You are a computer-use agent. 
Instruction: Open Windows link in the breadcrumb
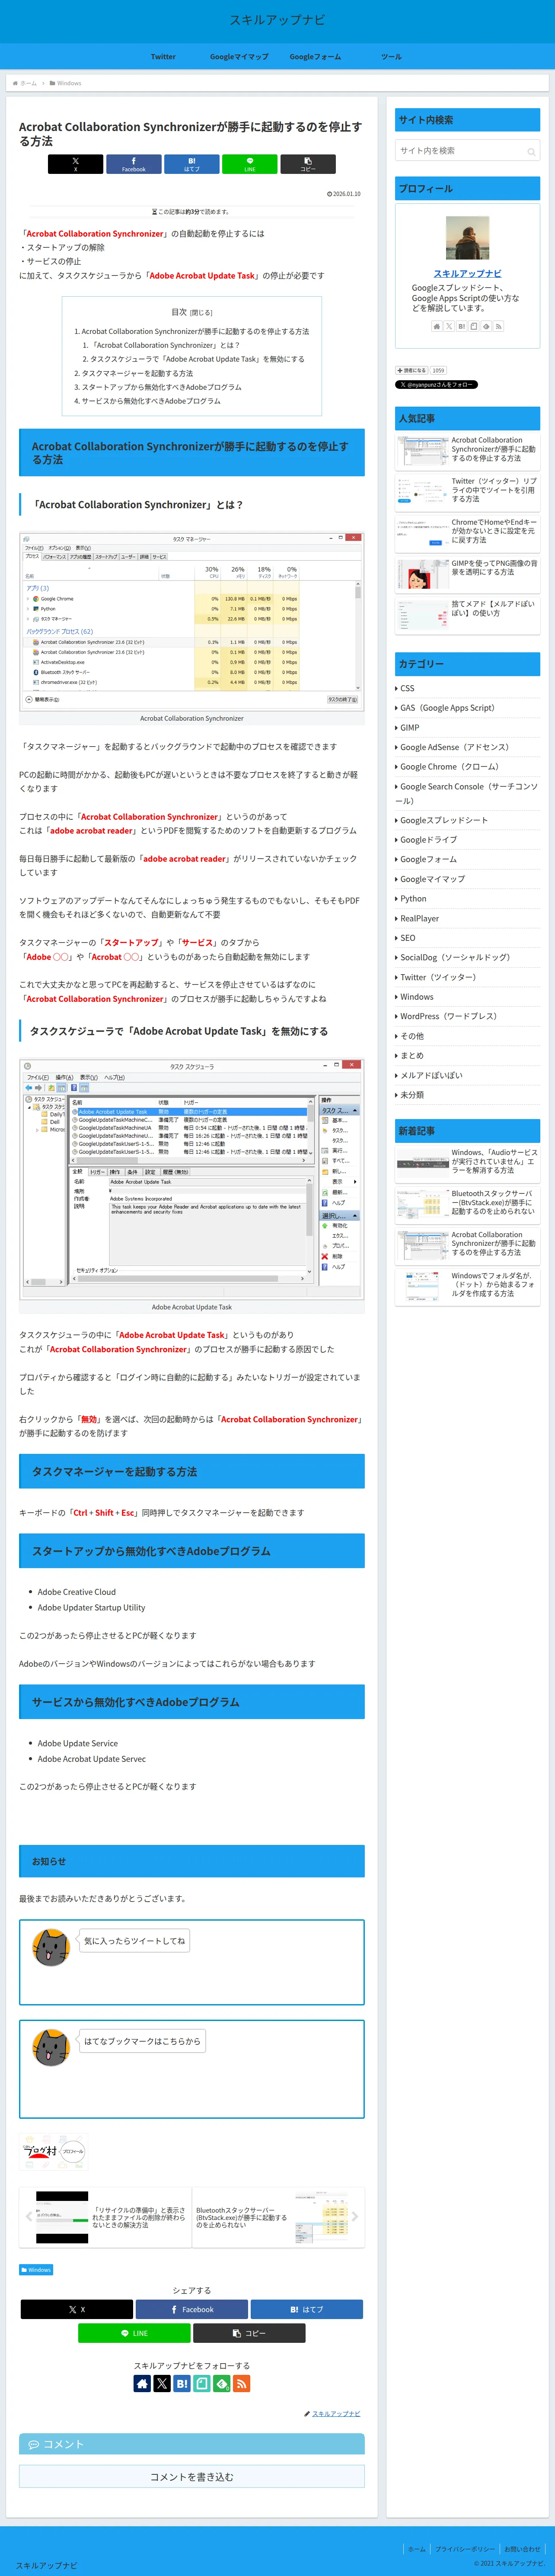click(x=69, y=83)
